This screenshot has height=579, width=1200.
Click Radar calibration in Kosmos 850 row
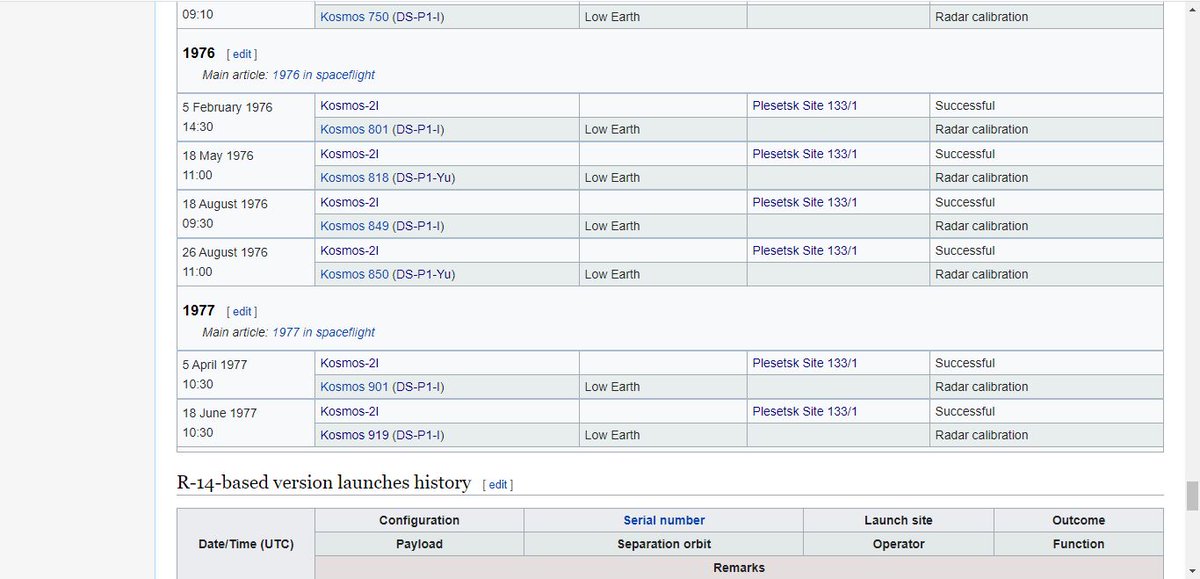(x=981, y=274)
